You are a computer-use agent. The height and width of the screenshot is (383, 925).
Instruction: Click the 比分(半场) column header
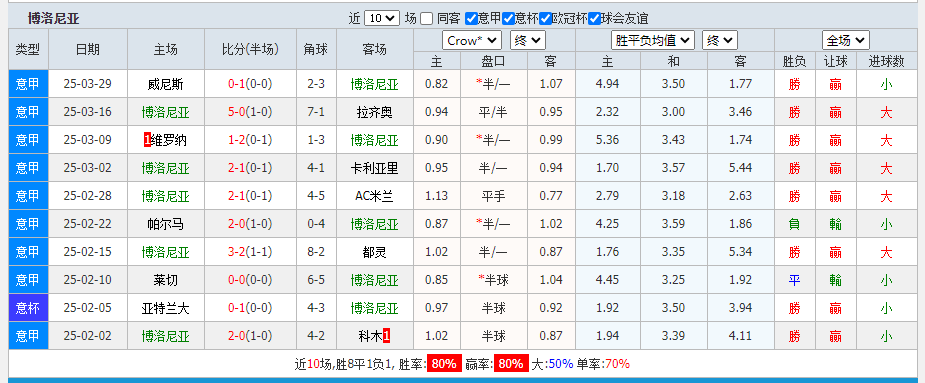tap(250, 49)
